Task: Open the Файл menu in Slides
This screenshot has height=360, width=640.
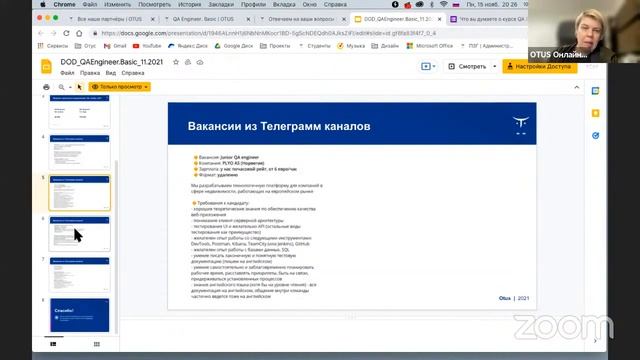Action: coord(67,73)
